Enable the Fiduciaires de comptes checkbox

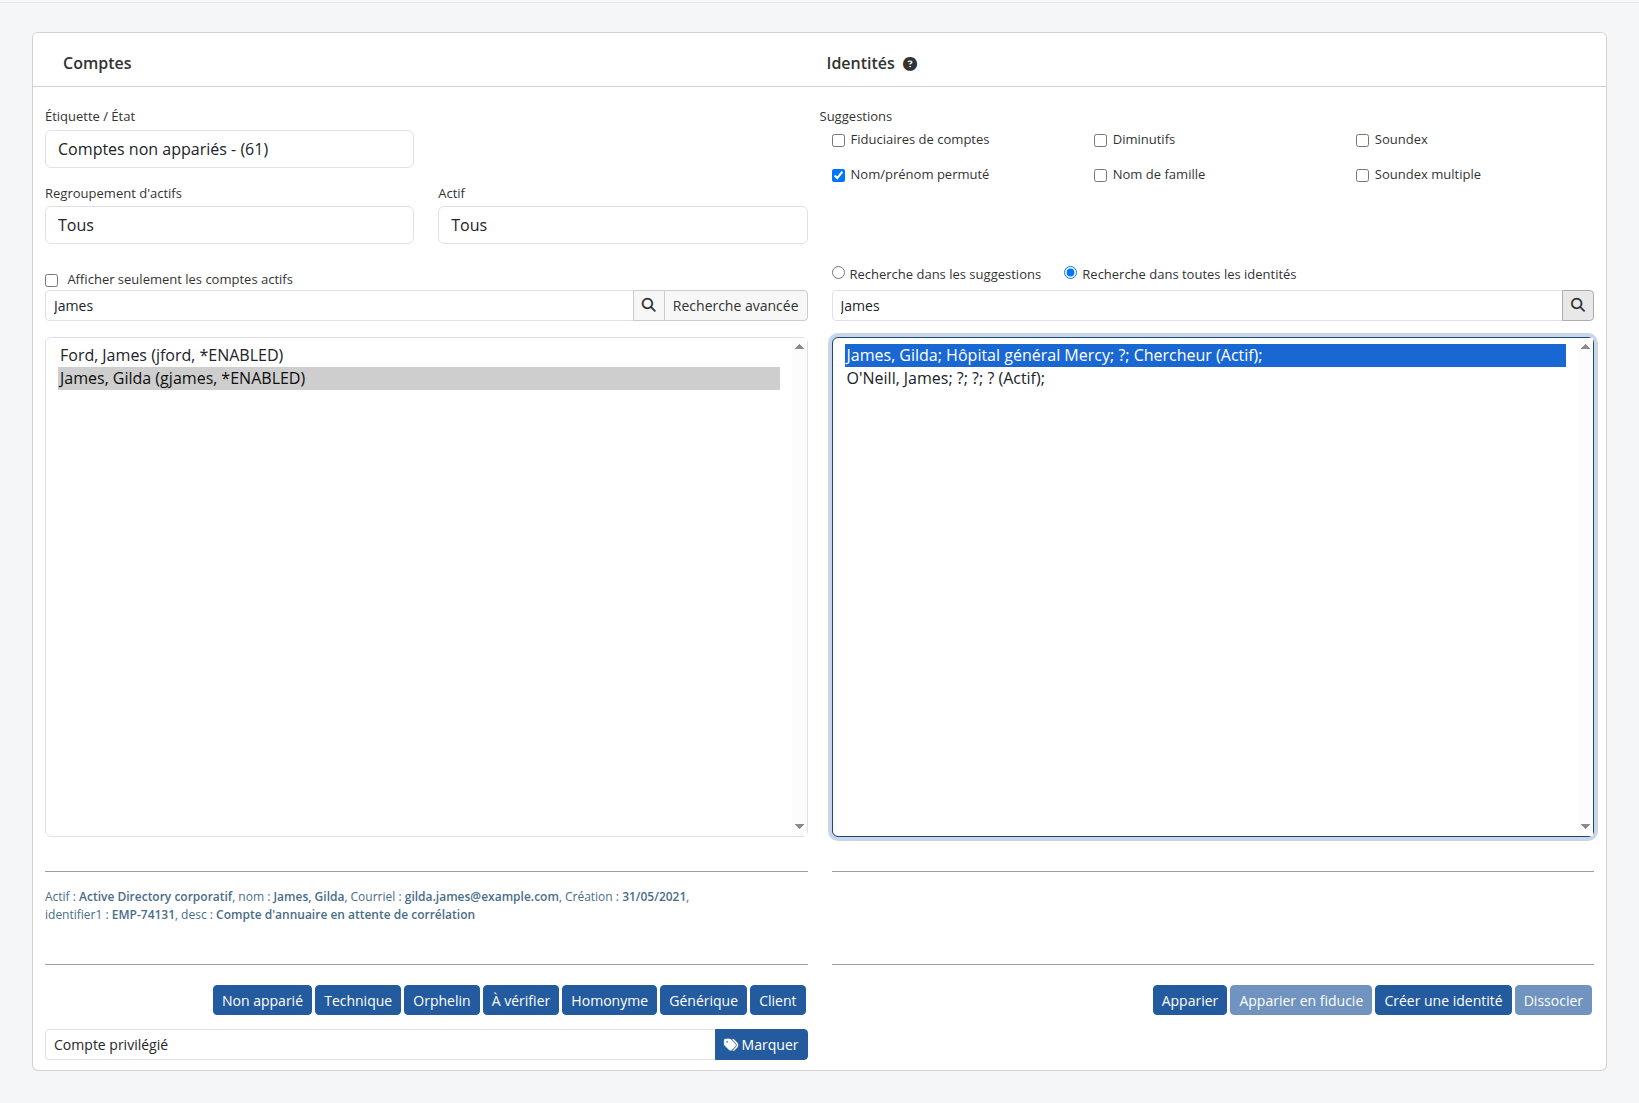pyautogui.click(x=839, y=141)
